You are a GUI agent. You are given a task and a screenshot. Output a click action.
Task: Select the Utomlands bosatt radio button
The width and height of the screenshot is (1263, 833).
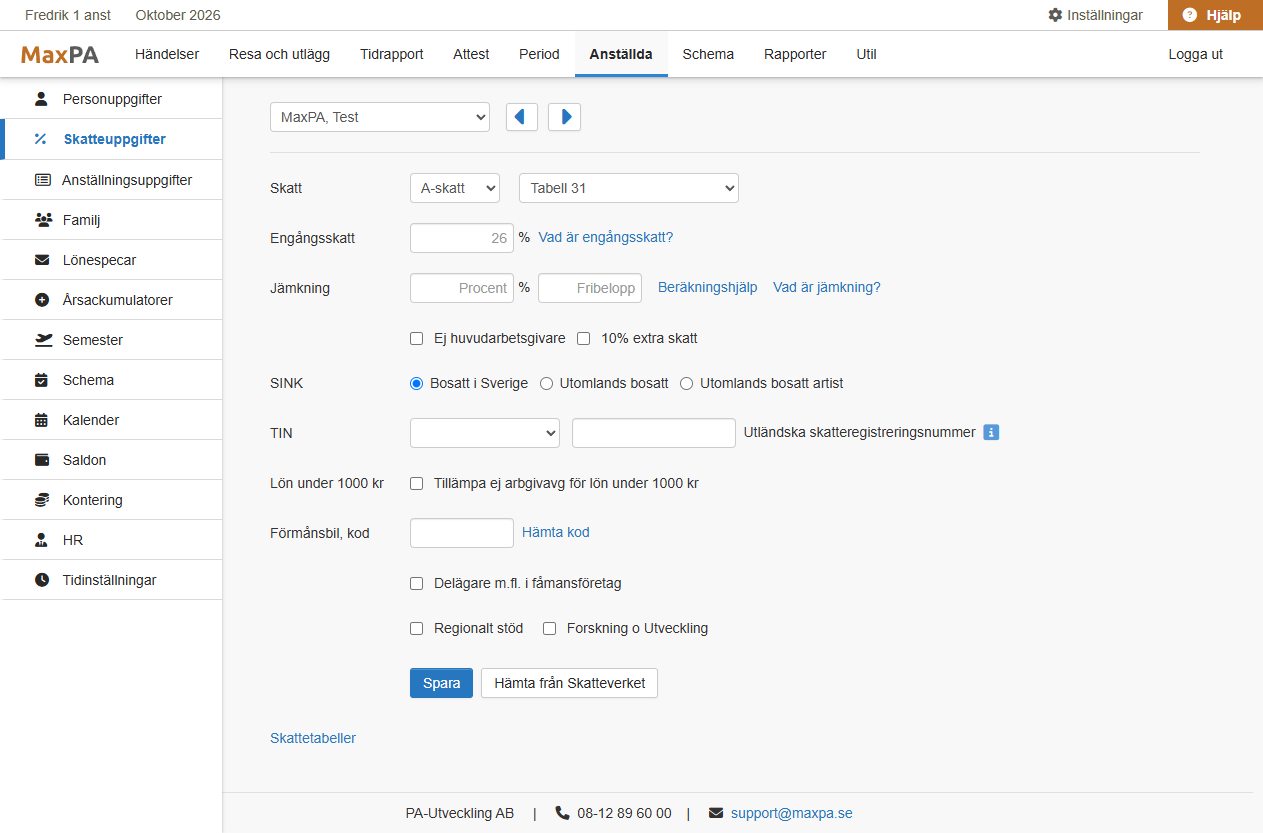[x=547, y=384]
